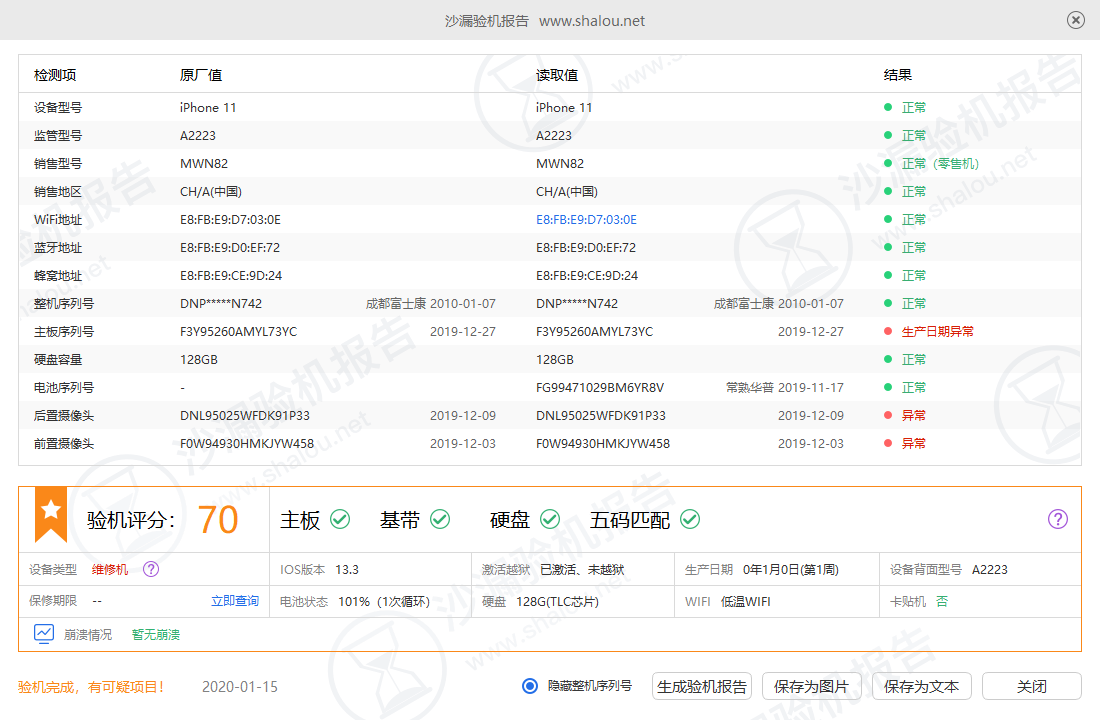Close the report with the X icon

[x=1075, y=20]
